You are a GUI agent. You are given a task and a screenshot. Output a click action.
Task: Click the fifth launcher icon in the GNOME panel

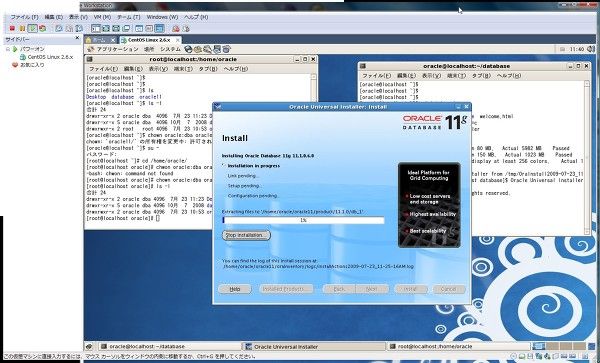pyautogui.click(x=227, y=49)
